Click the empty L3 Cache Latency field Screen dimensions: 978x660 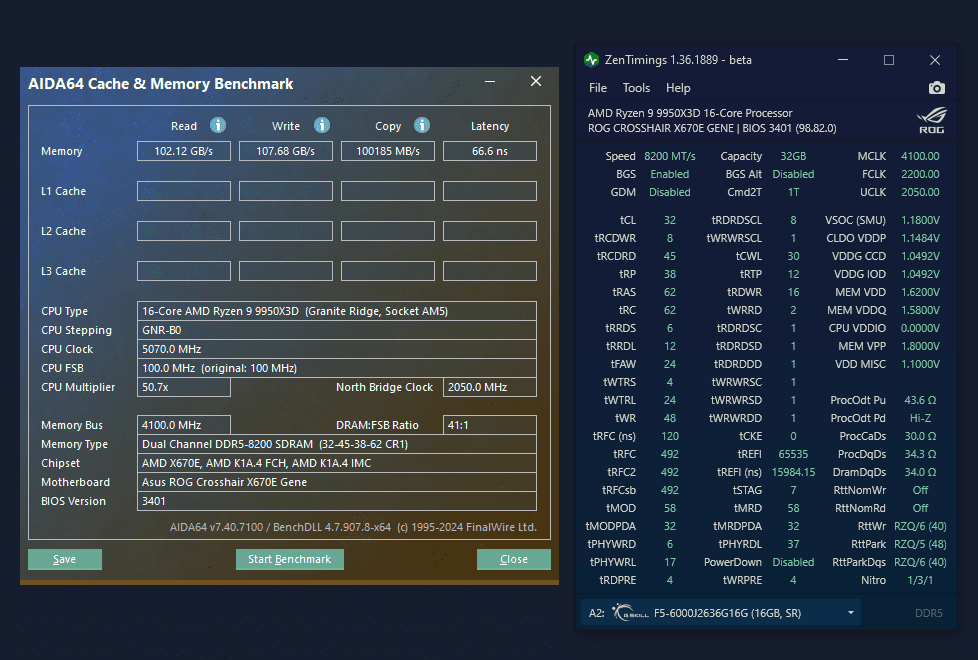pyautogui.click(x=490, y=271)
